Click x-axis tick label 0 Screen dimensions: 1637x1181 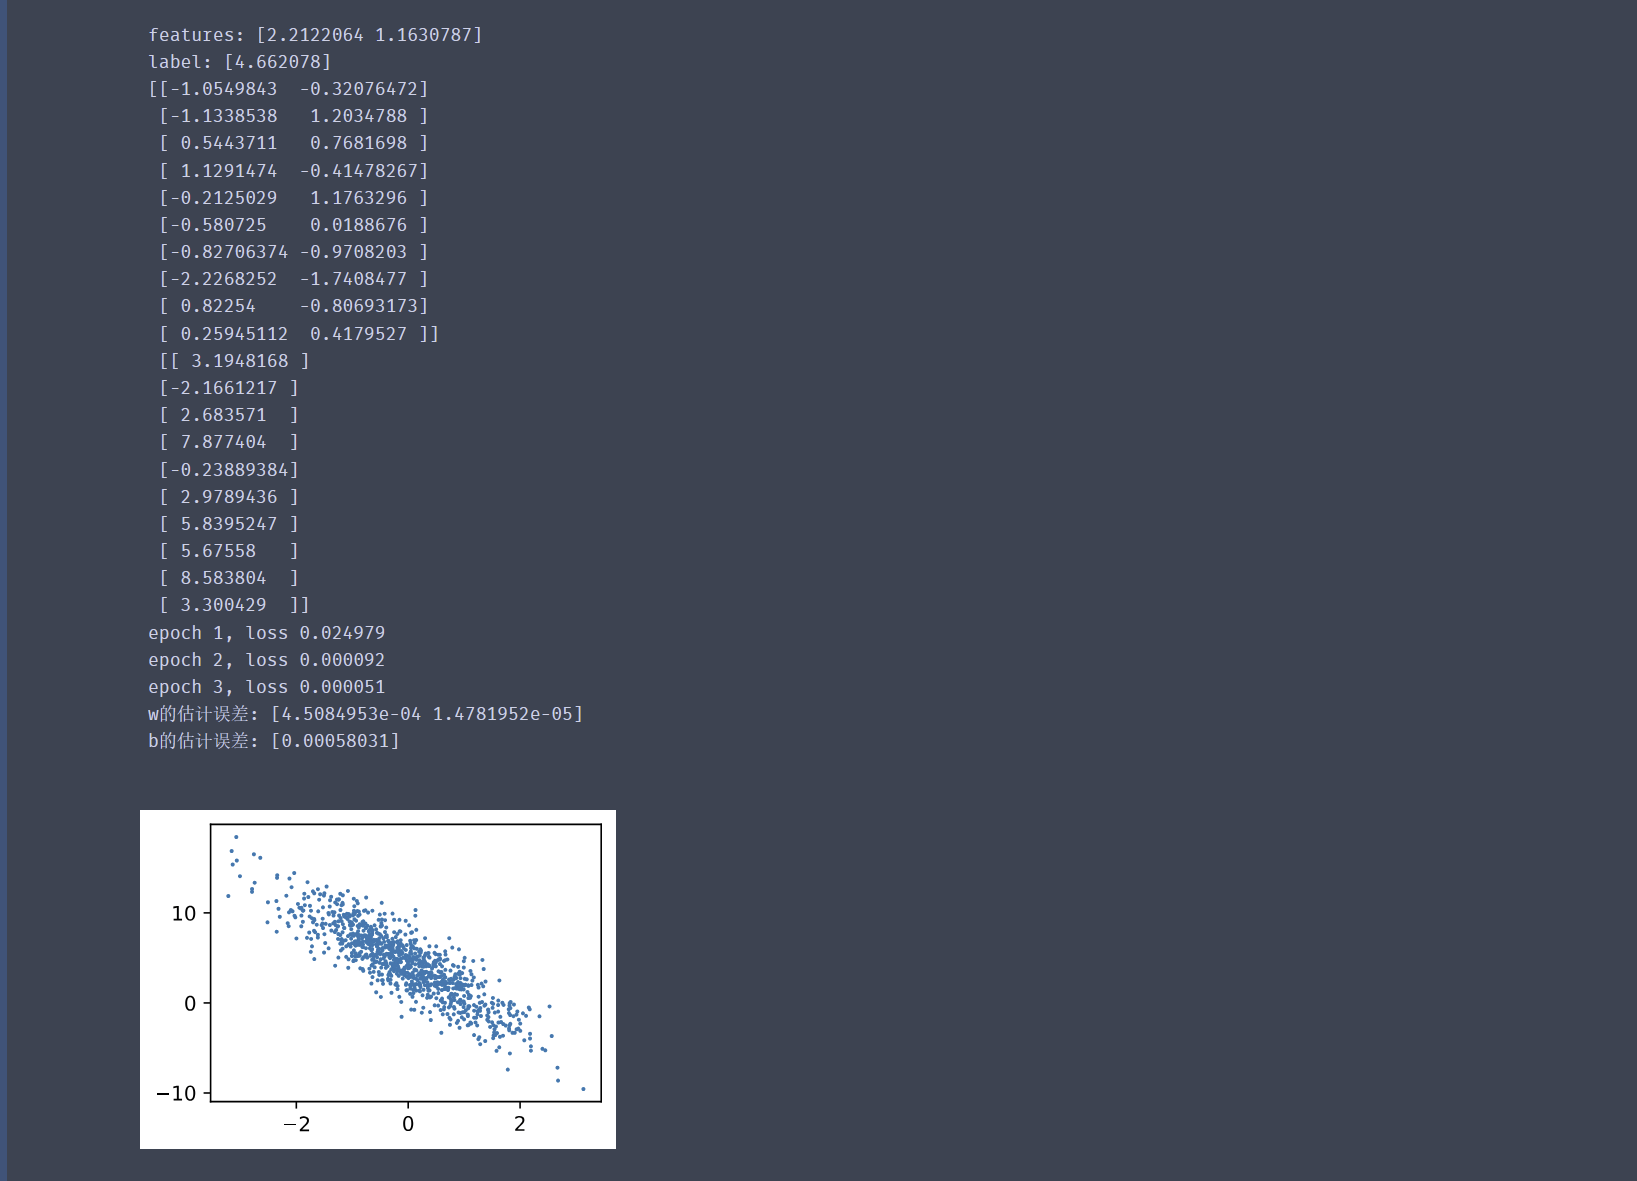(408, 1124)
